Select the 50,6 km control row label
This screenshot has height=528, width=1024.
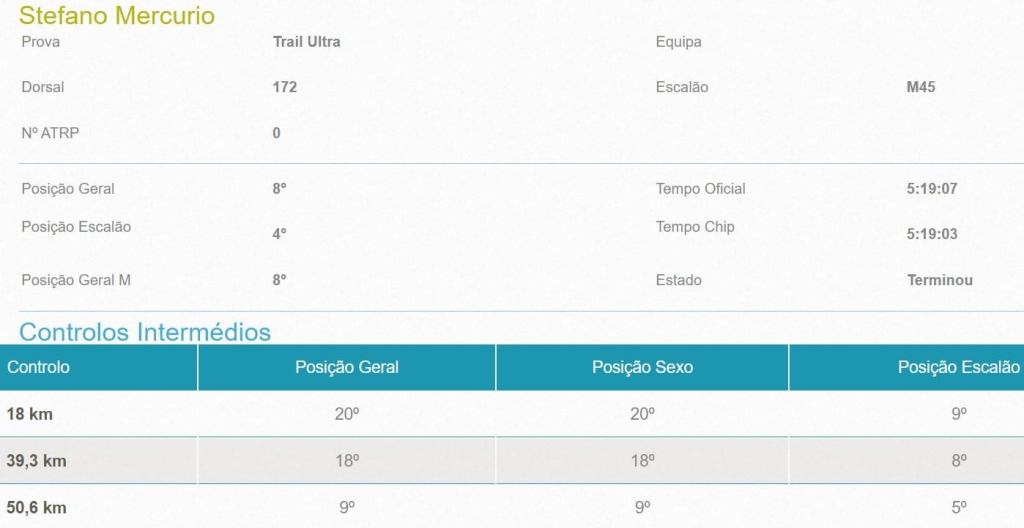coord(36,507)
